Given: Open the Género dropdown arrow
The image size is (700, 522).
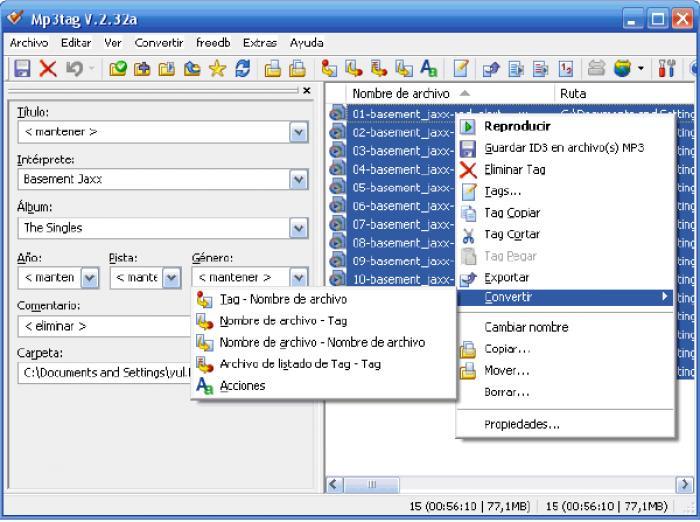Looking at the screenshot, I should coord(299,278).
